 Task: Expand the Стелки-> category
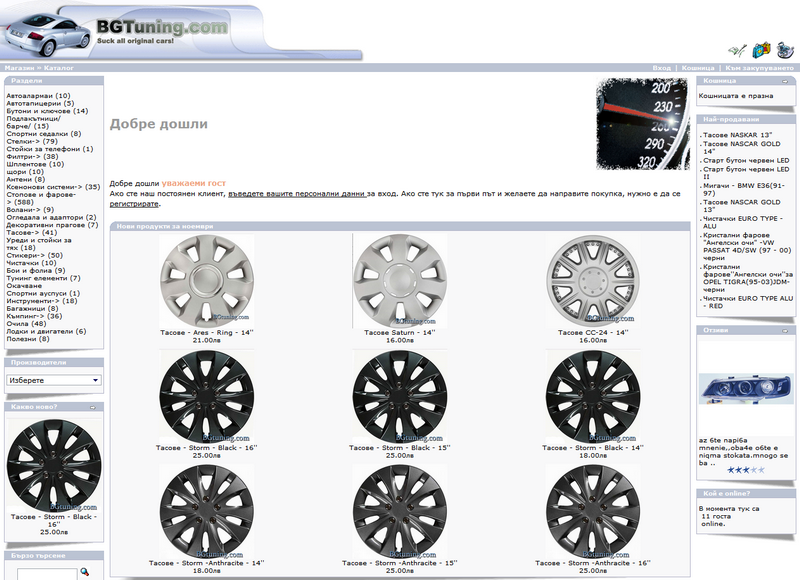pyautogui.click(x=32, y=141)
